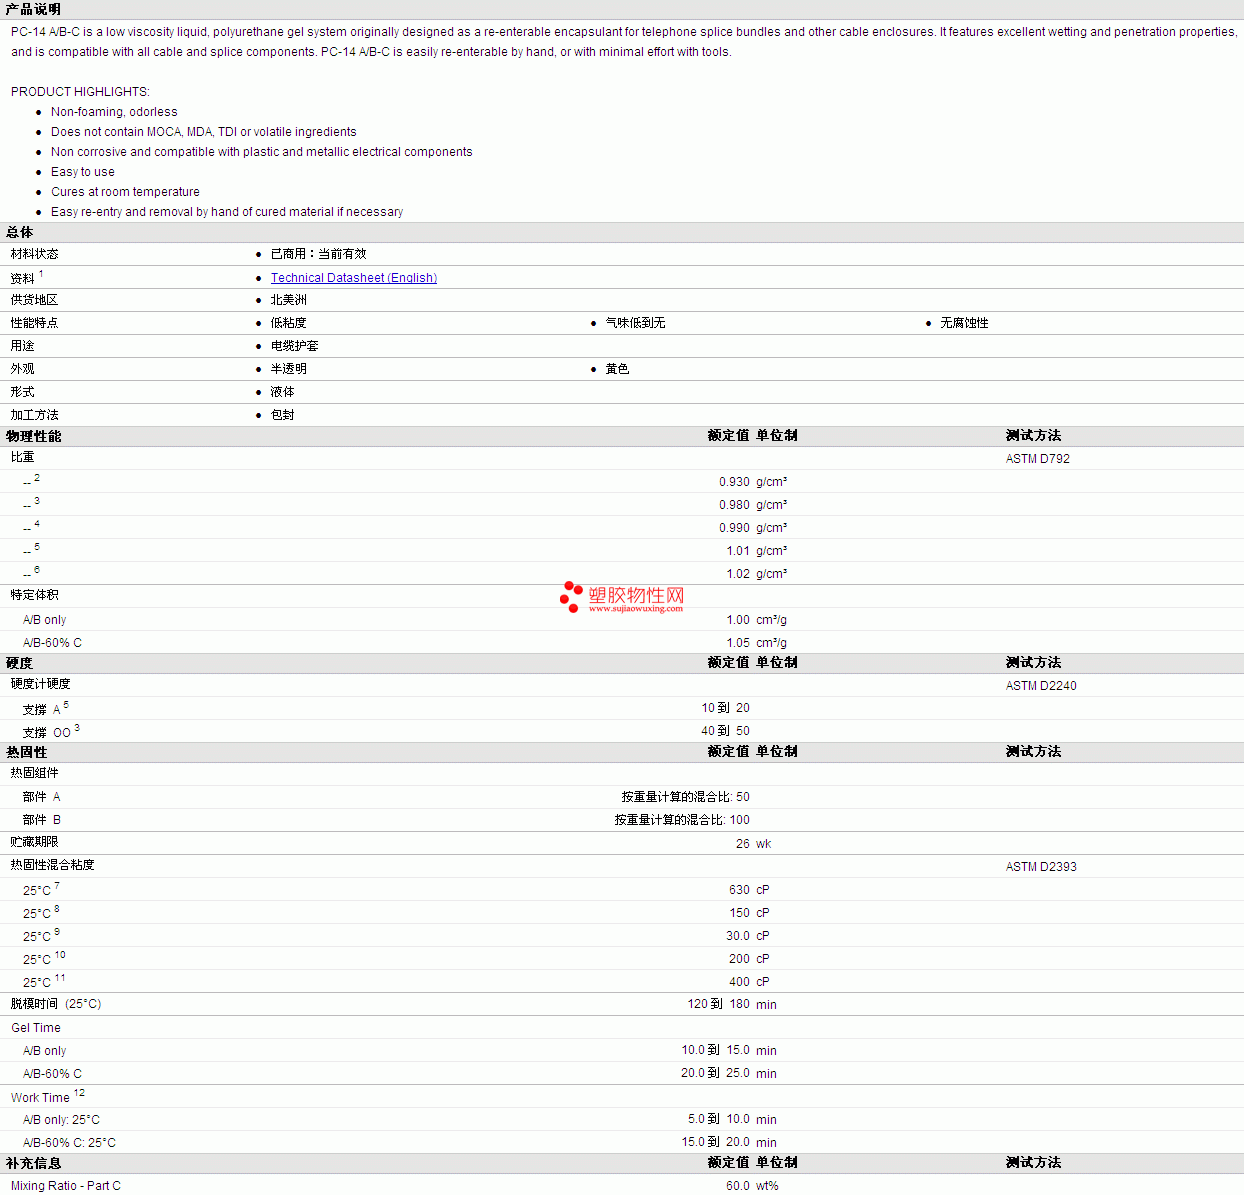The image size is (1244, 1195).
Task: Click the '黄色' appearance value
Action: point(617,369)
